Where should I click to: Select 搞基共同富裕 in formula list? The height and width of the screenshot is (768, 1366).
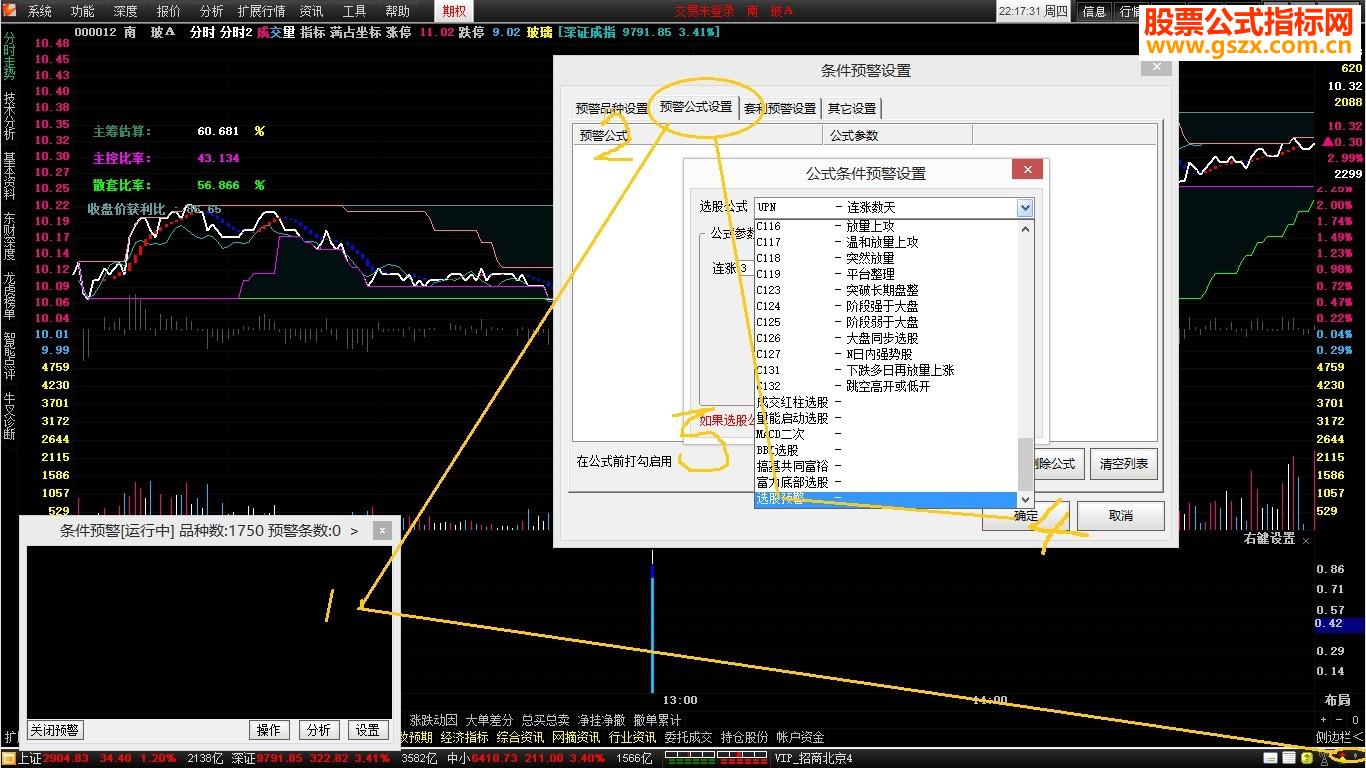[885, 466]
